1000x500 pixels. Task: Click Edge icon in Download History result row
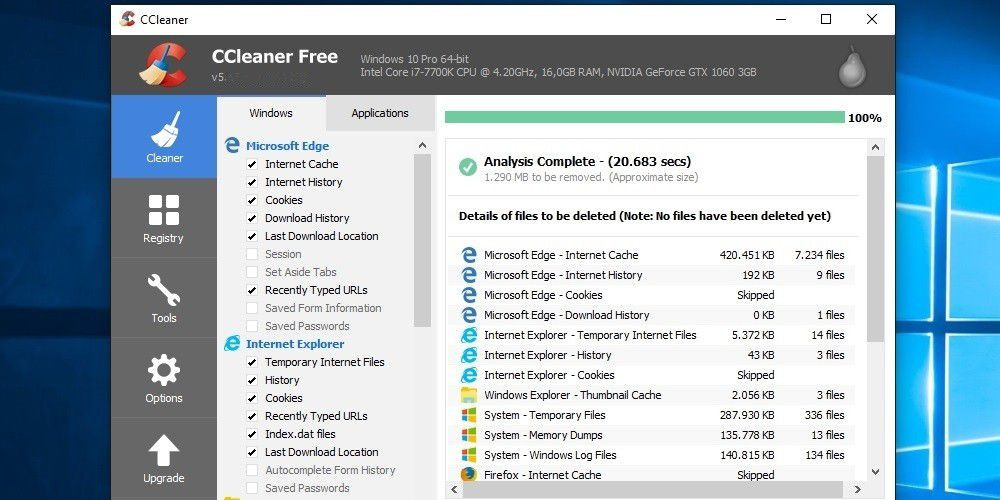point(469,315)
